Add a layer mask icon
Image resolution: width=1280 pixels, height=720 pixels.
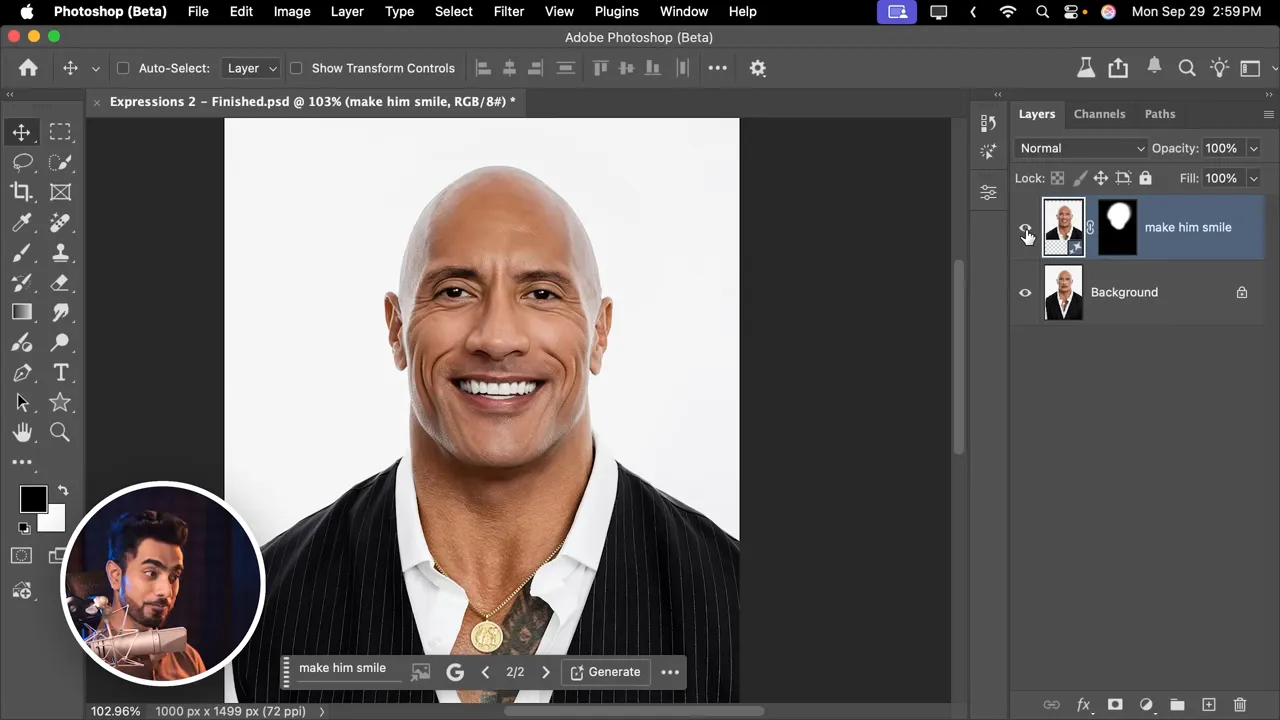tap(1115, 705)
